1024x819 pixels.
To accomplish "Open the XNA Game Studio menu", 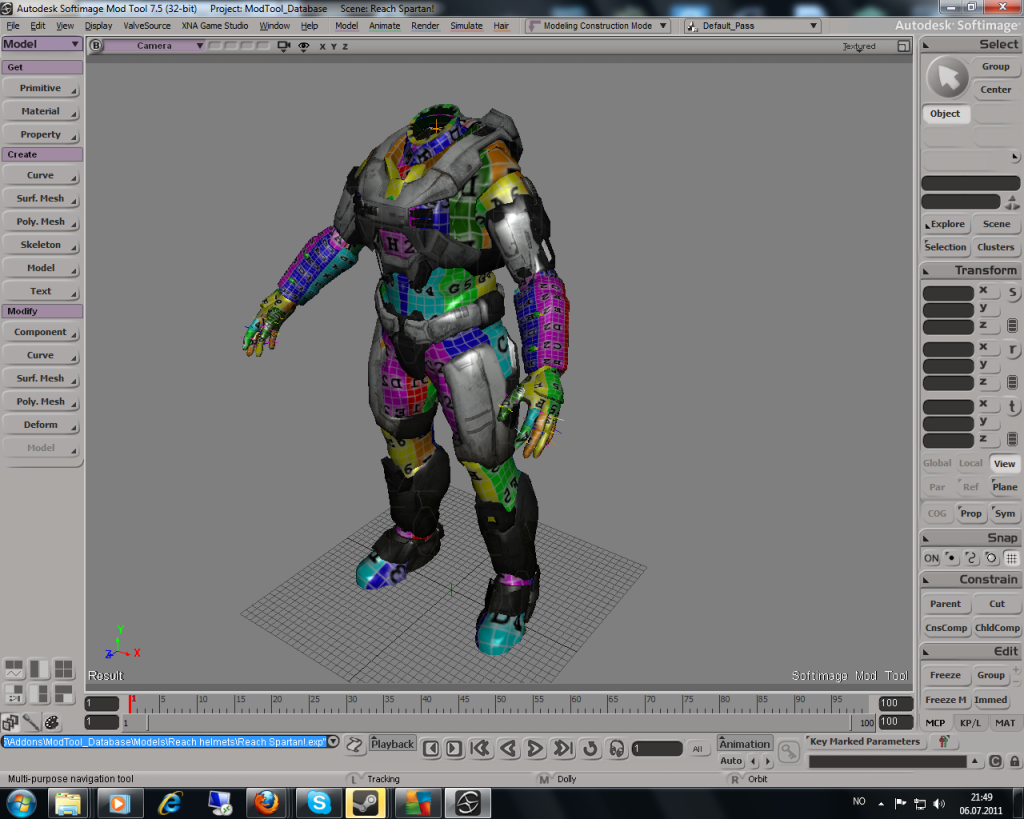I will pyautogui.click(x=215, y=25).
